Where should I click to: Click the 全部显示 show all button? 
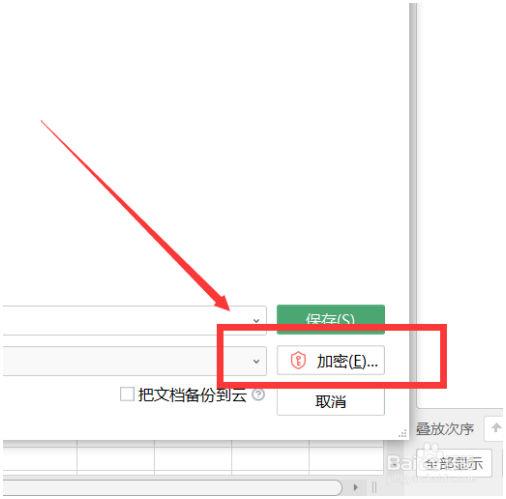click(x=454, y=463)
